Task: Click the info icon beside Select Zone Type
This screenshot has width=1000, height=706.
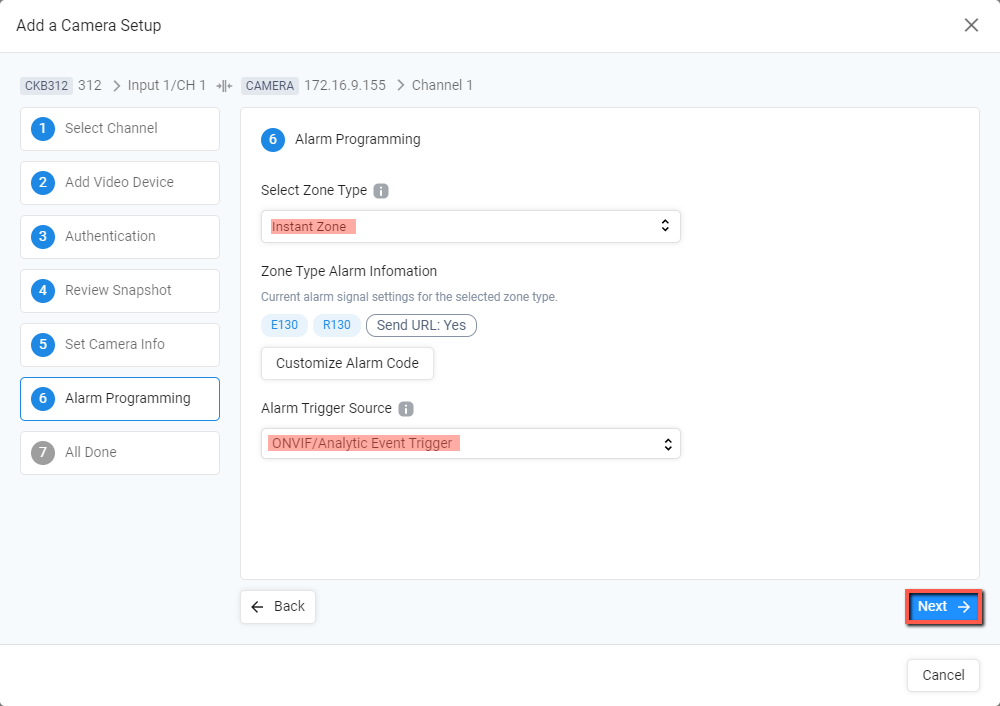Action: click(381, 191)
